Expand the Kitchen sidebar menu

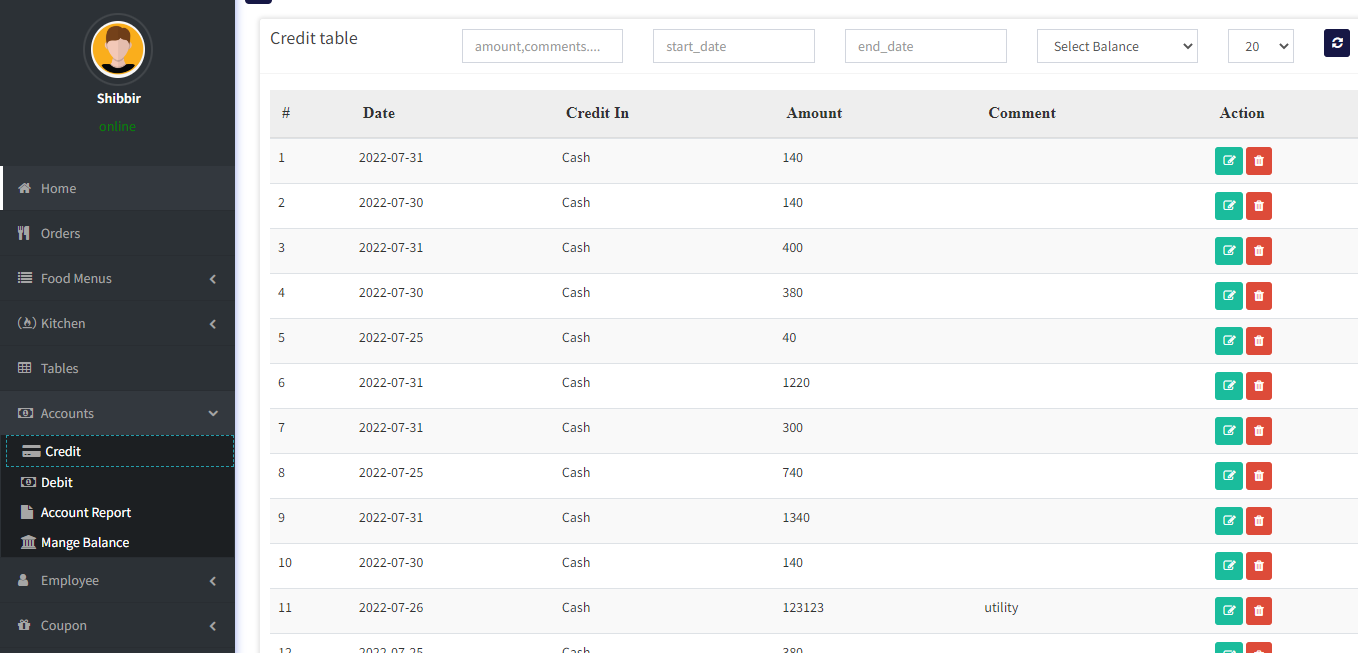pyautogui.click(x=118, y=323)
